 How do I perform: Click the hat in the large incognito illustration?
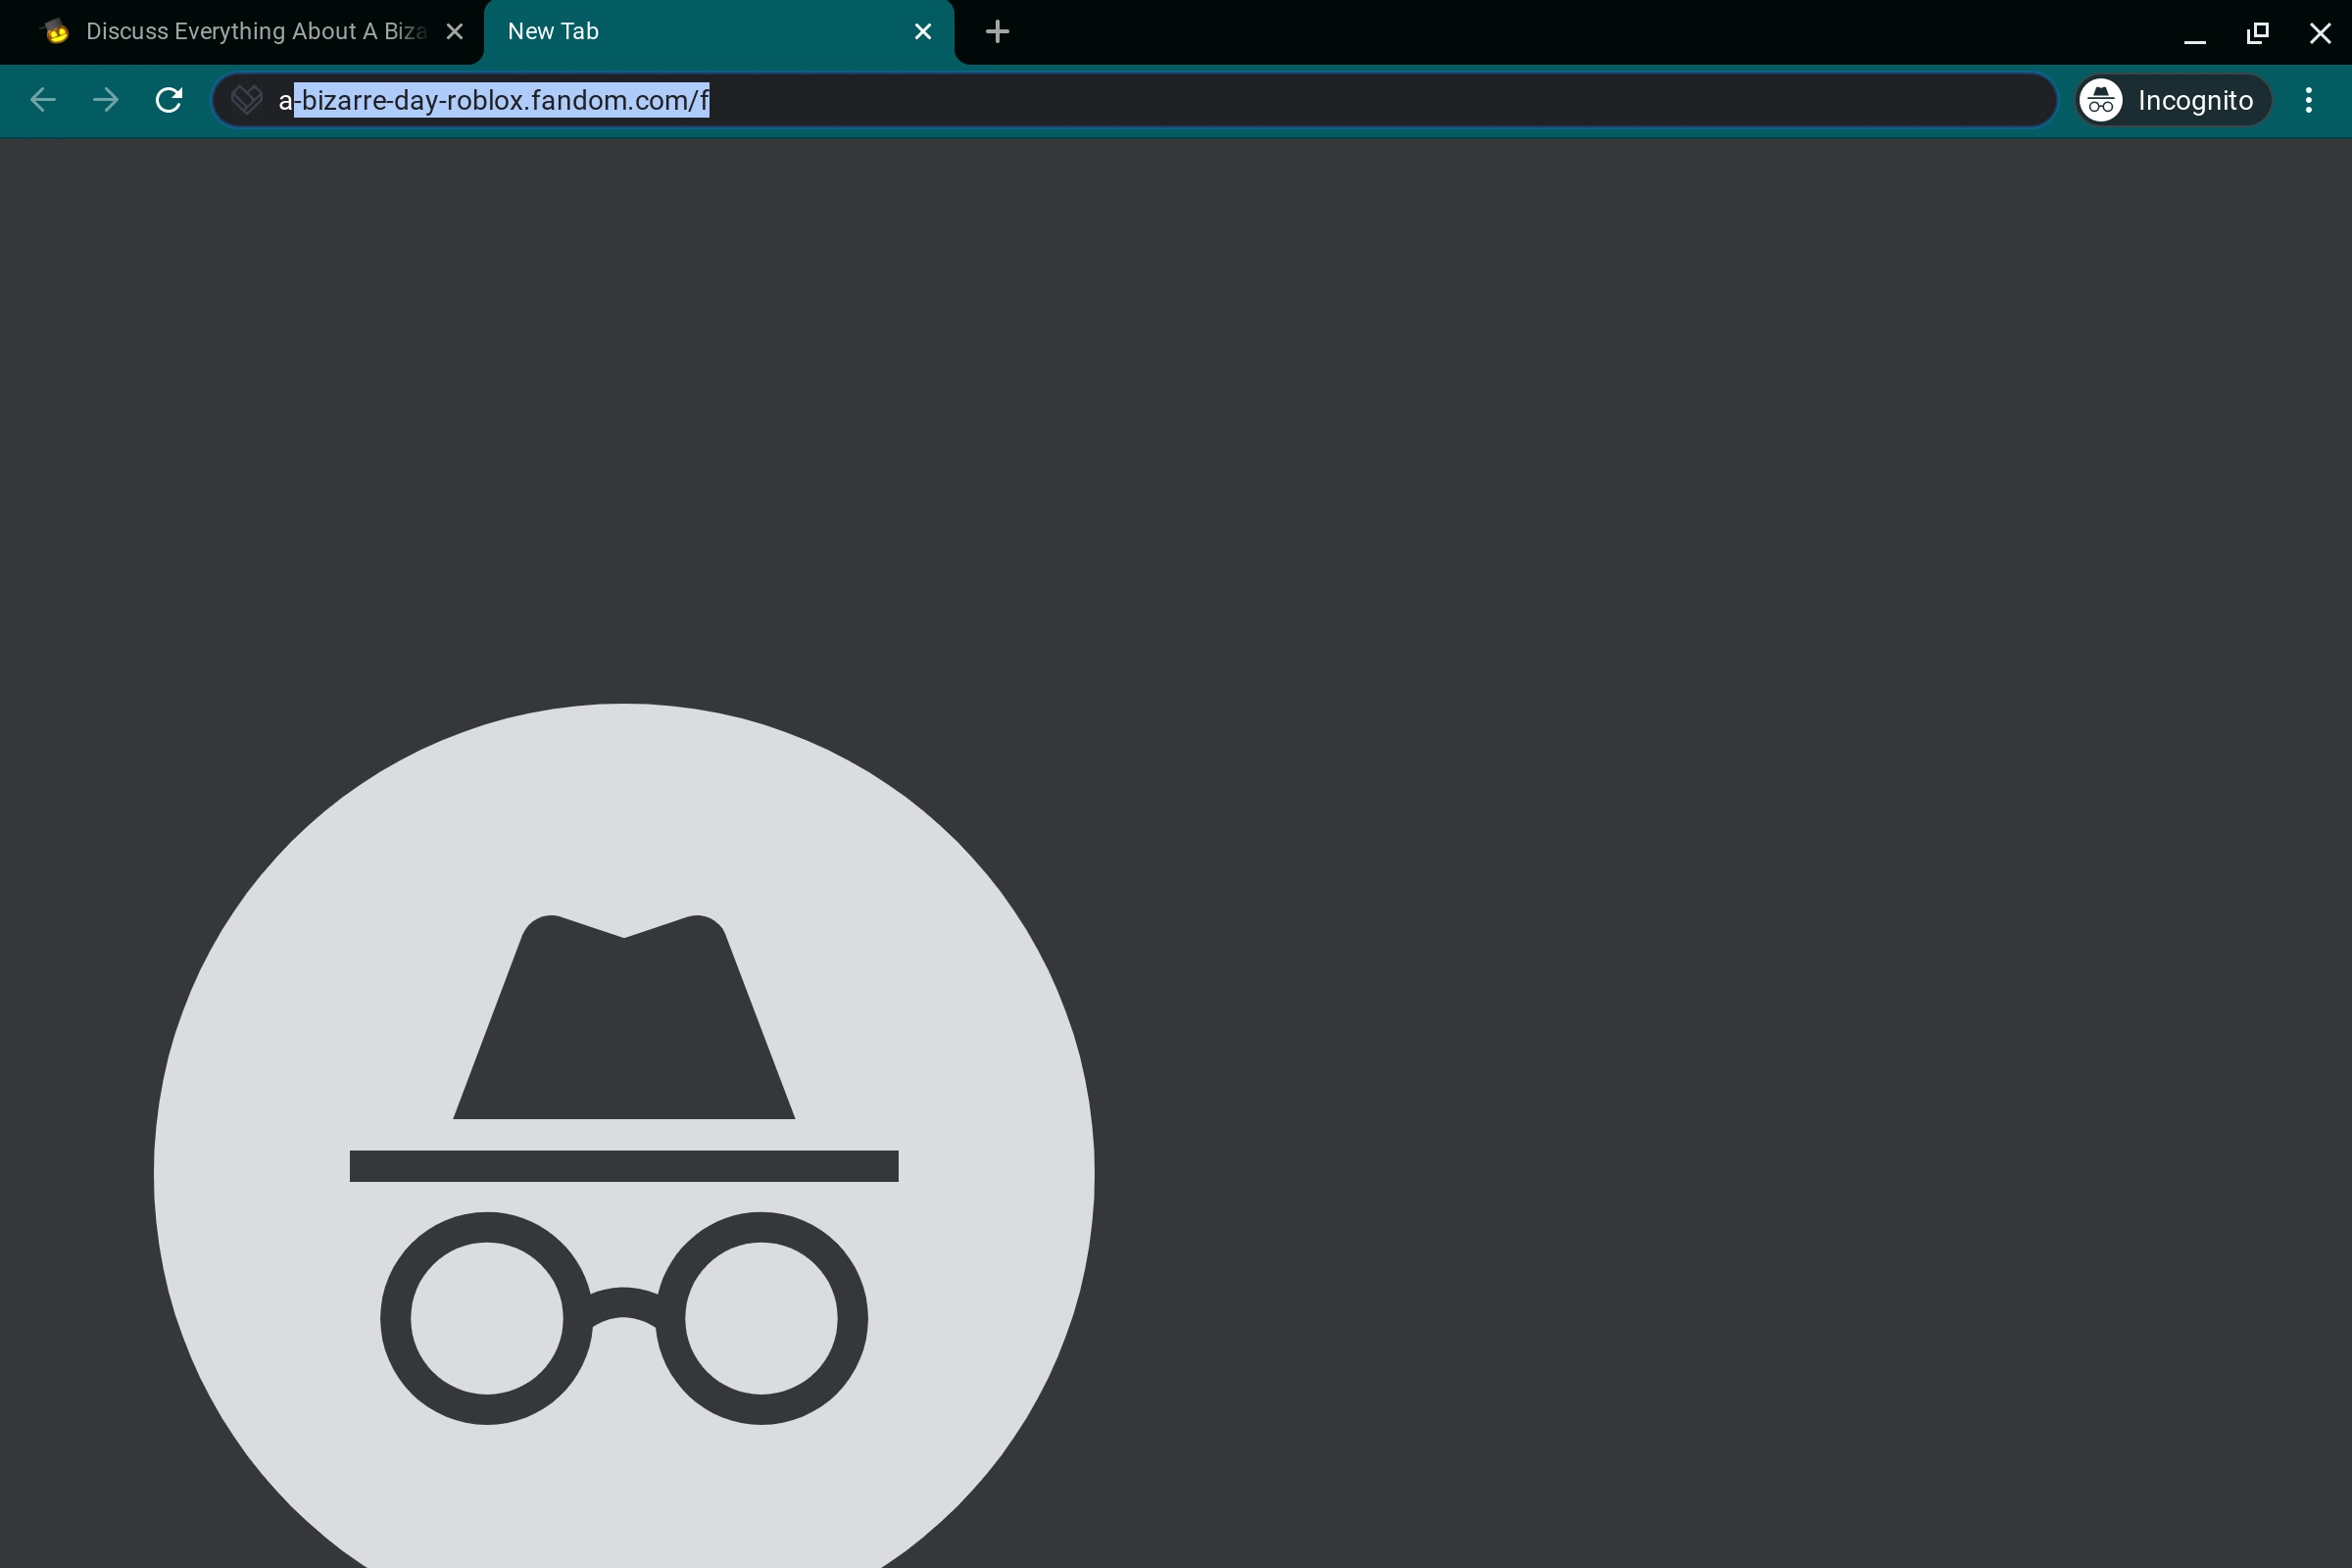pyautogui.click(x=624, y=1030)
